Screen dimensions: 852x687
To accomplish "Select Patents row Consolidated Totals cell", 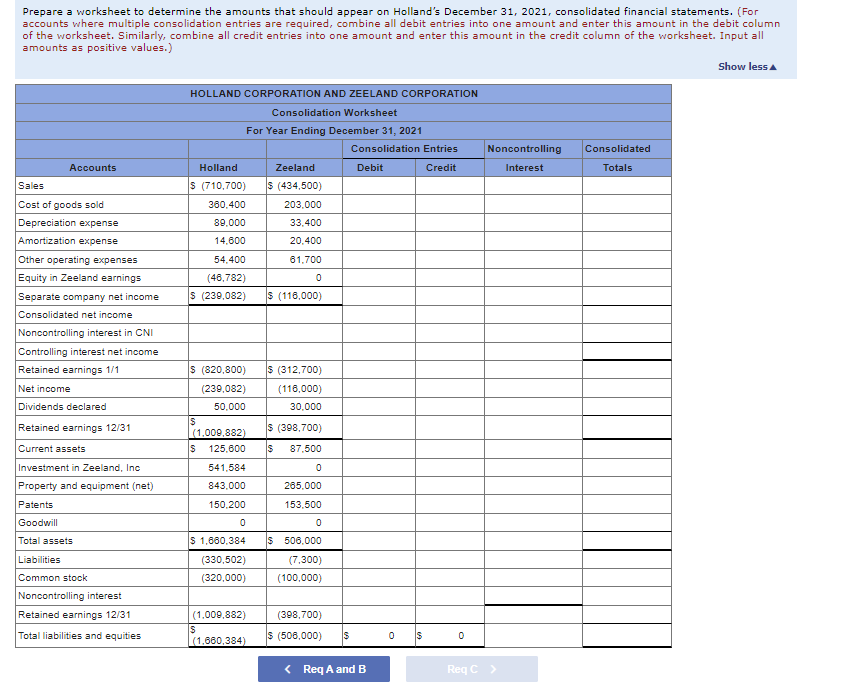I will click(x=627, y=504).
